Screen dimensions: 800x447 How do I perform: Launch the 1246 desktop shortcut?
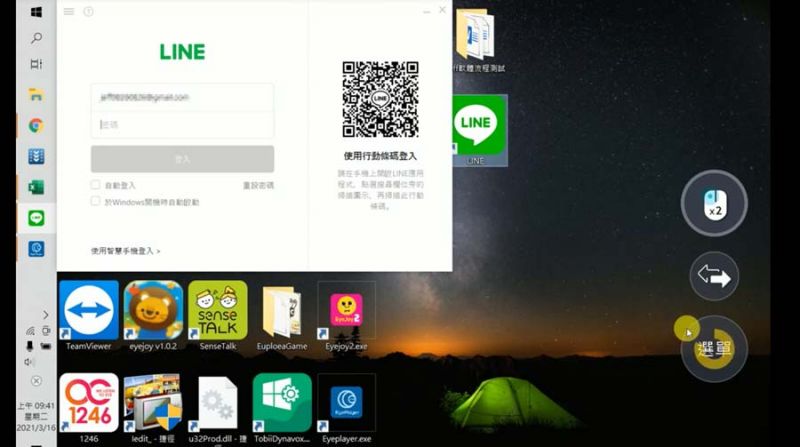point(89,403)
